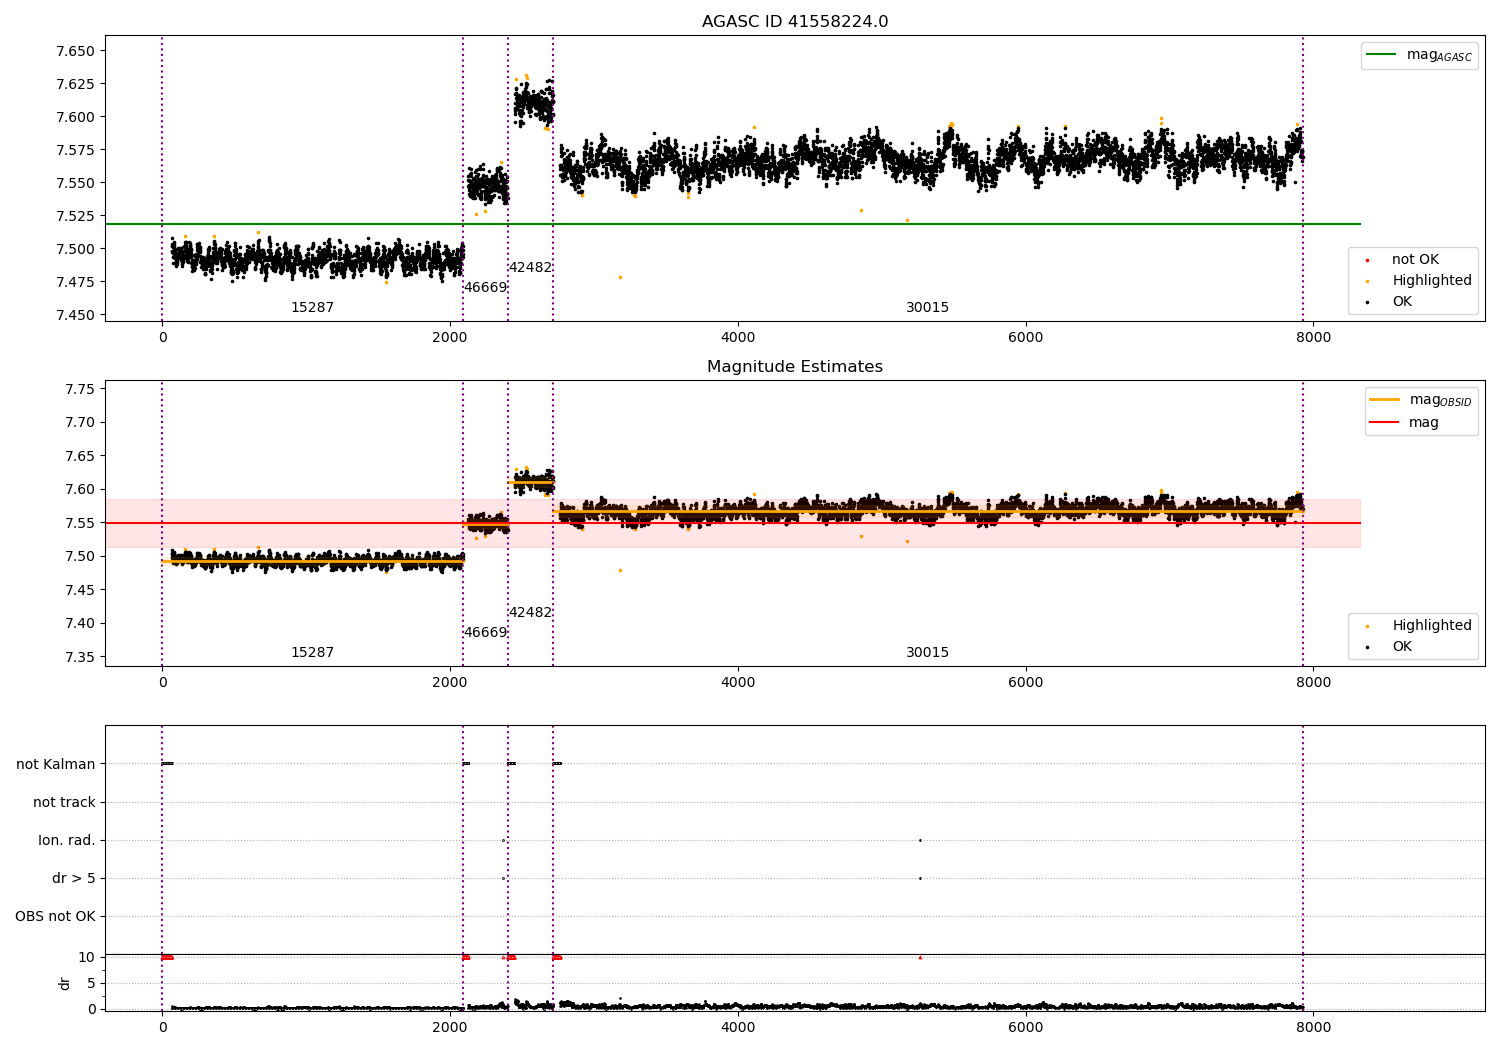Image resolution: width=1500 pixels, height=1050 pixels.
Task: Click OBSID label 30015 in middle plot
Action: pos(927,653)
